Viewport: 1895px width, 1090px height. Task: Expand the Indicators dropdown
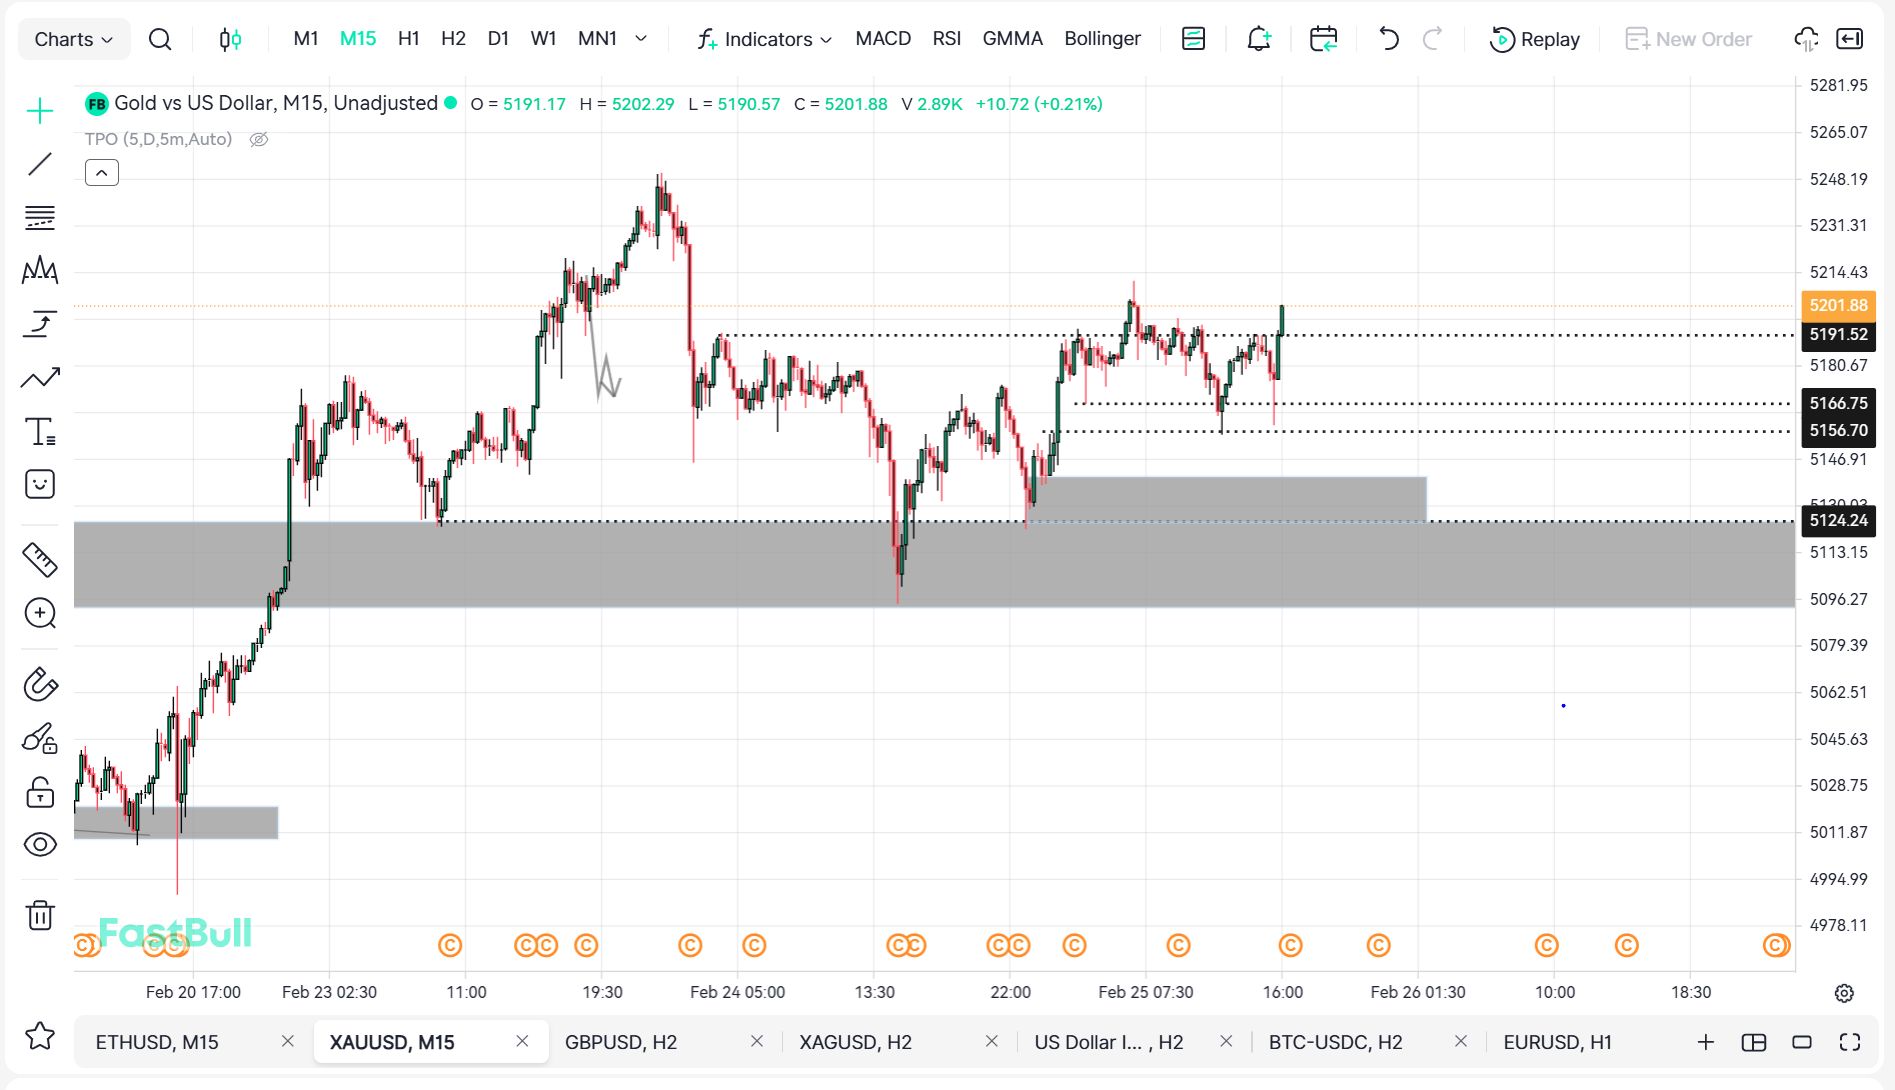point(765,39)
